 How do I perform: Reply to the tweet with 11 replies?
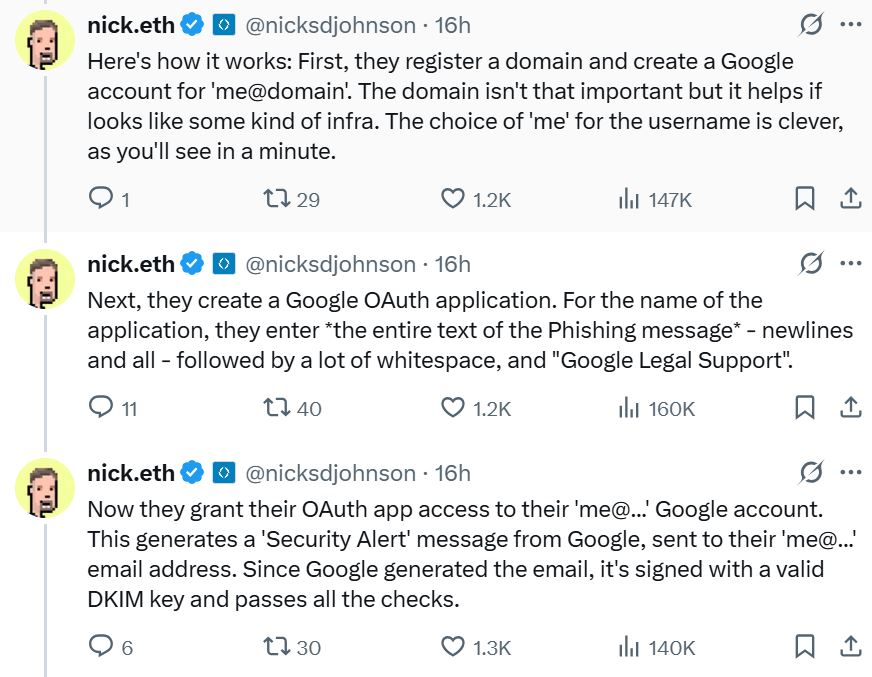coord(101,408)
